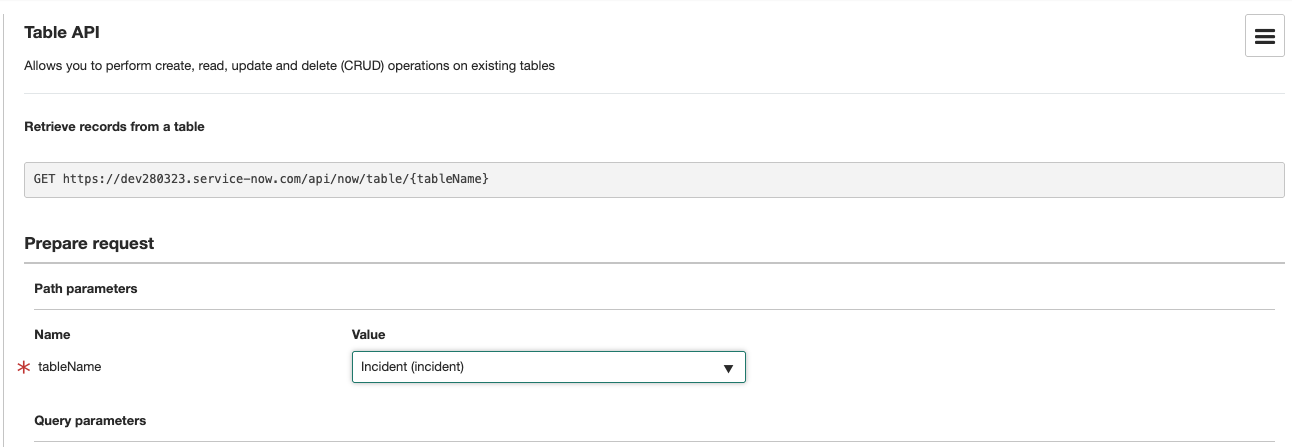The image size is (1292, 447).
Task: Click the red required asterisk beside tableName
Action: 25,368
